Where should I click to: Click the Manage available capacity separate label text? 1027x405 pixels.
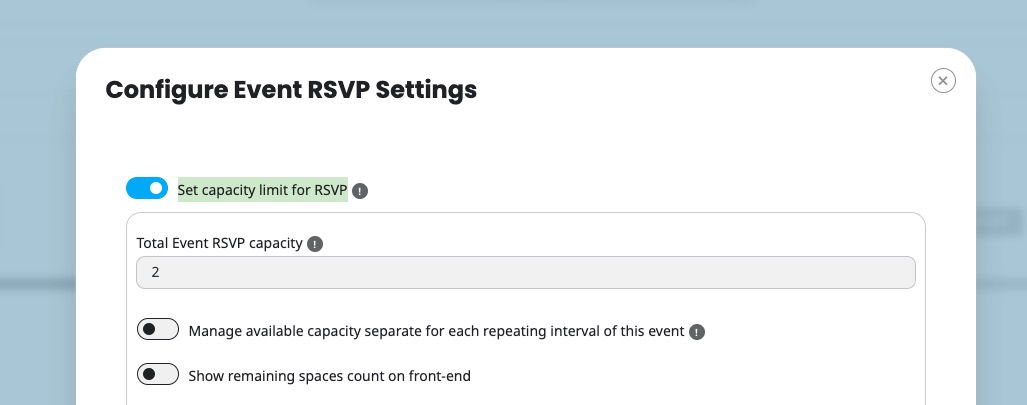(436, 331)
